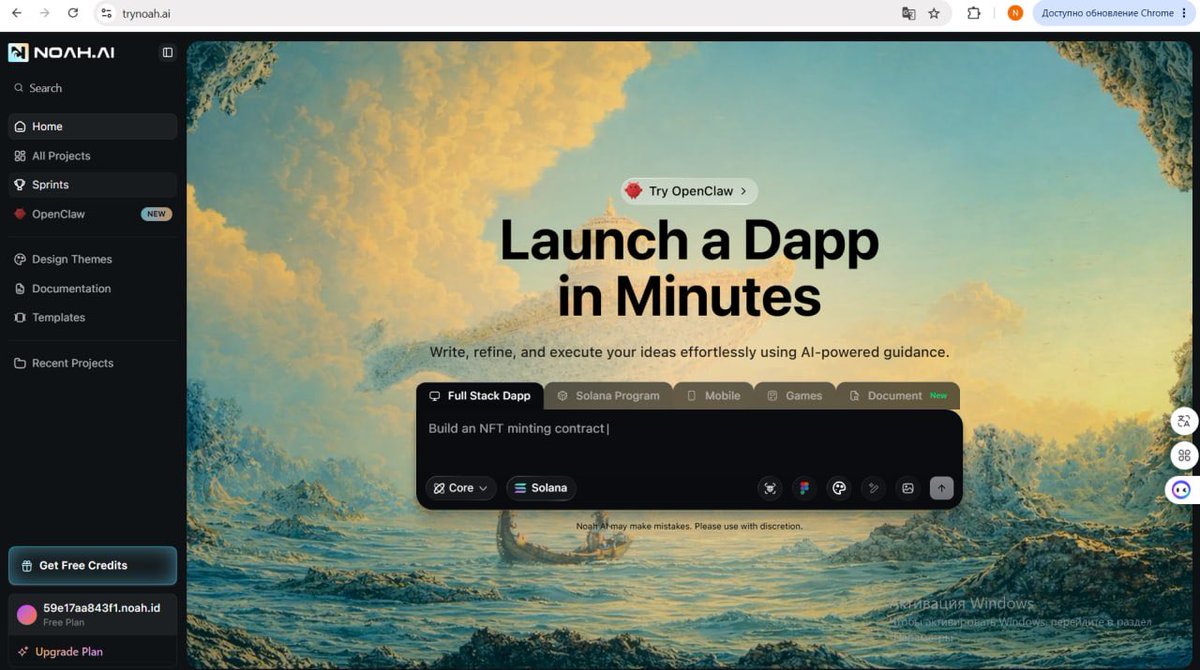Screen dimensions: 1200x670
Task: Click the screenshot capture icon
Action: click(x=770, y=488)
